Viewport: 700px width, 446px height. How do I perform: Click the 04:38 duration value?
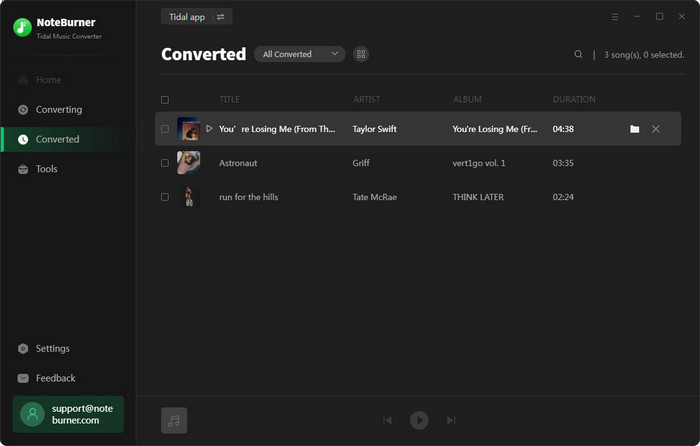[563, 129]
